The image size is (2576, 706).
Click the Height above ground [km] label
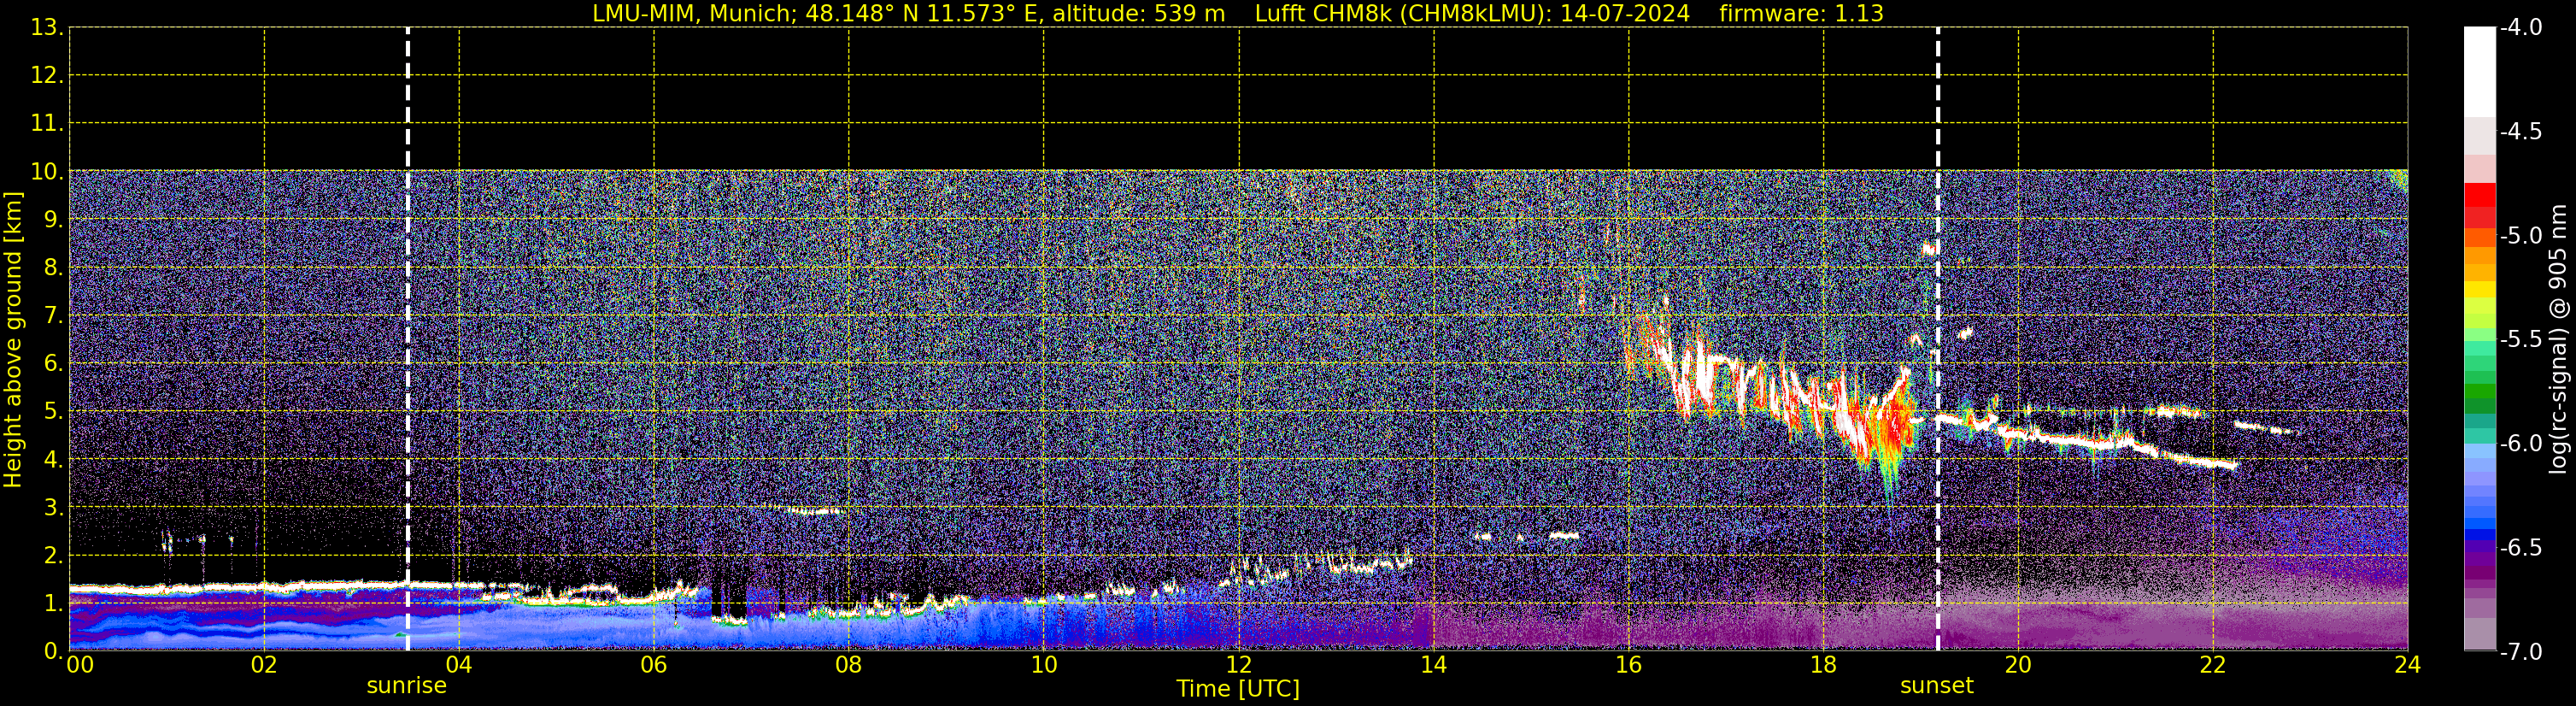point(13,340)
